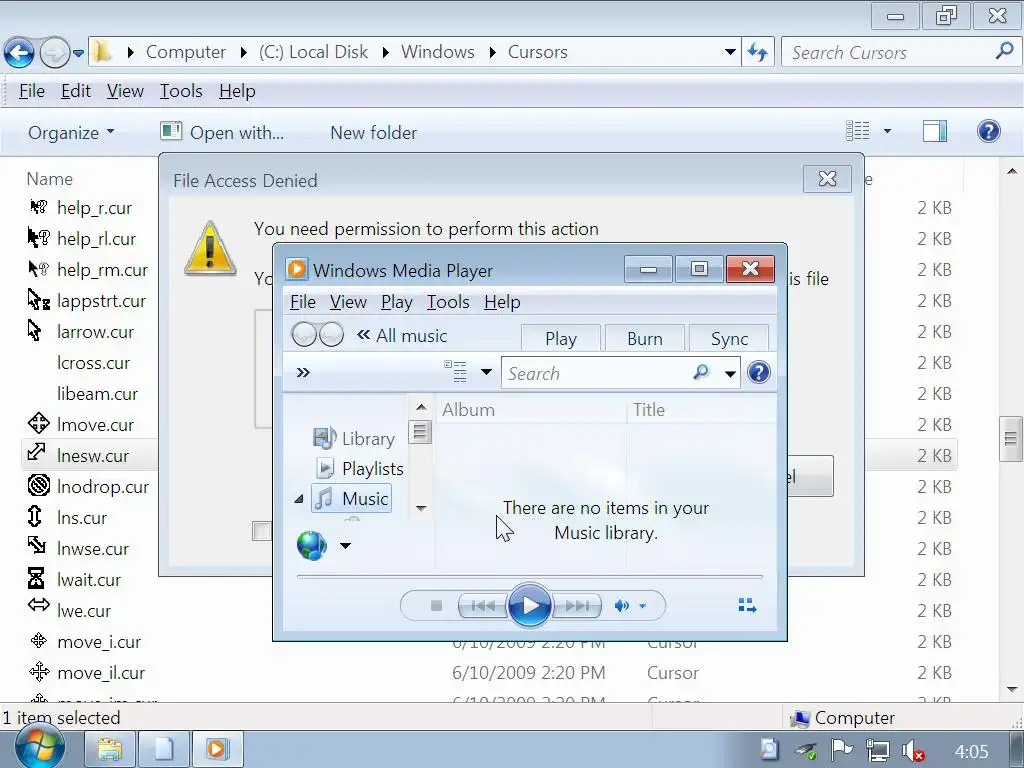Switch Media Player to Now Playing mode

pos(747,605)
